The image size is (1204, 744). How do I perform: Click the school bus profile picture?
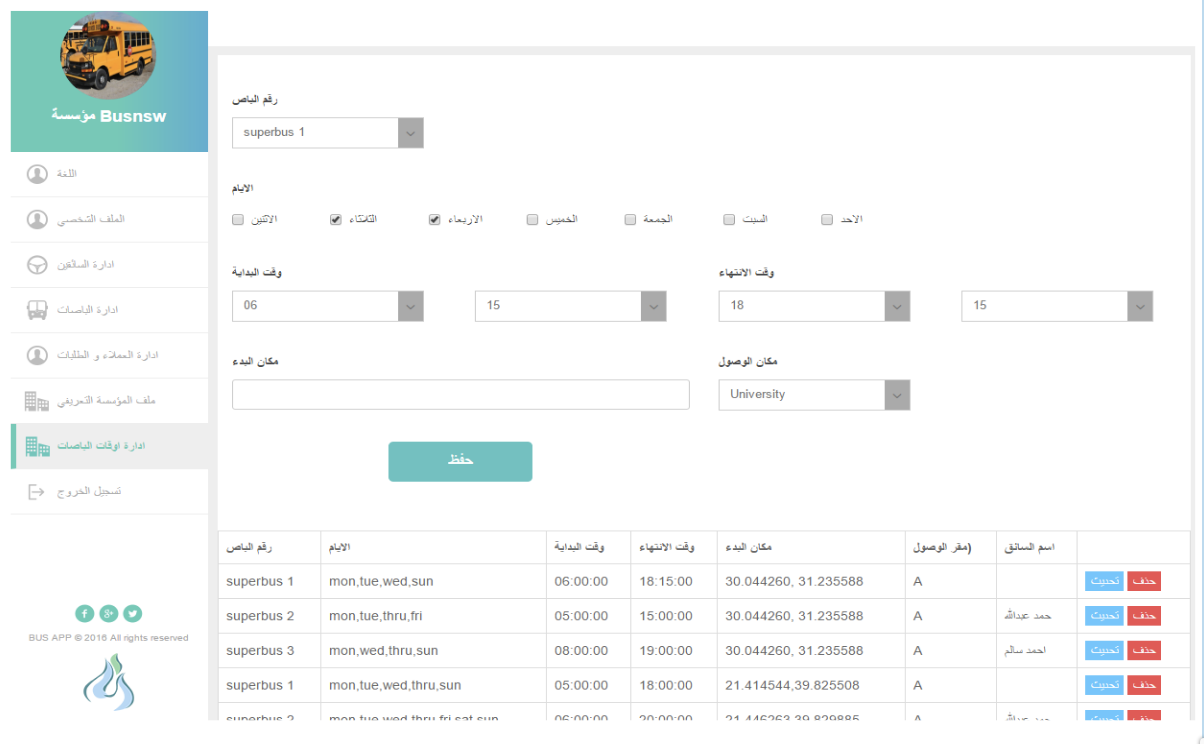108,56
